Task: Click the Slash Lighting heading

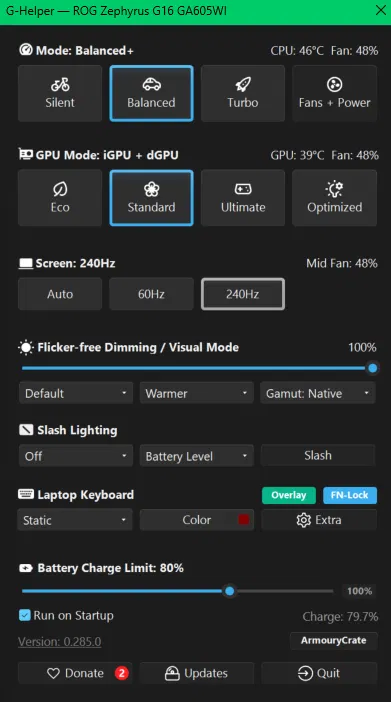Action: 77,430
